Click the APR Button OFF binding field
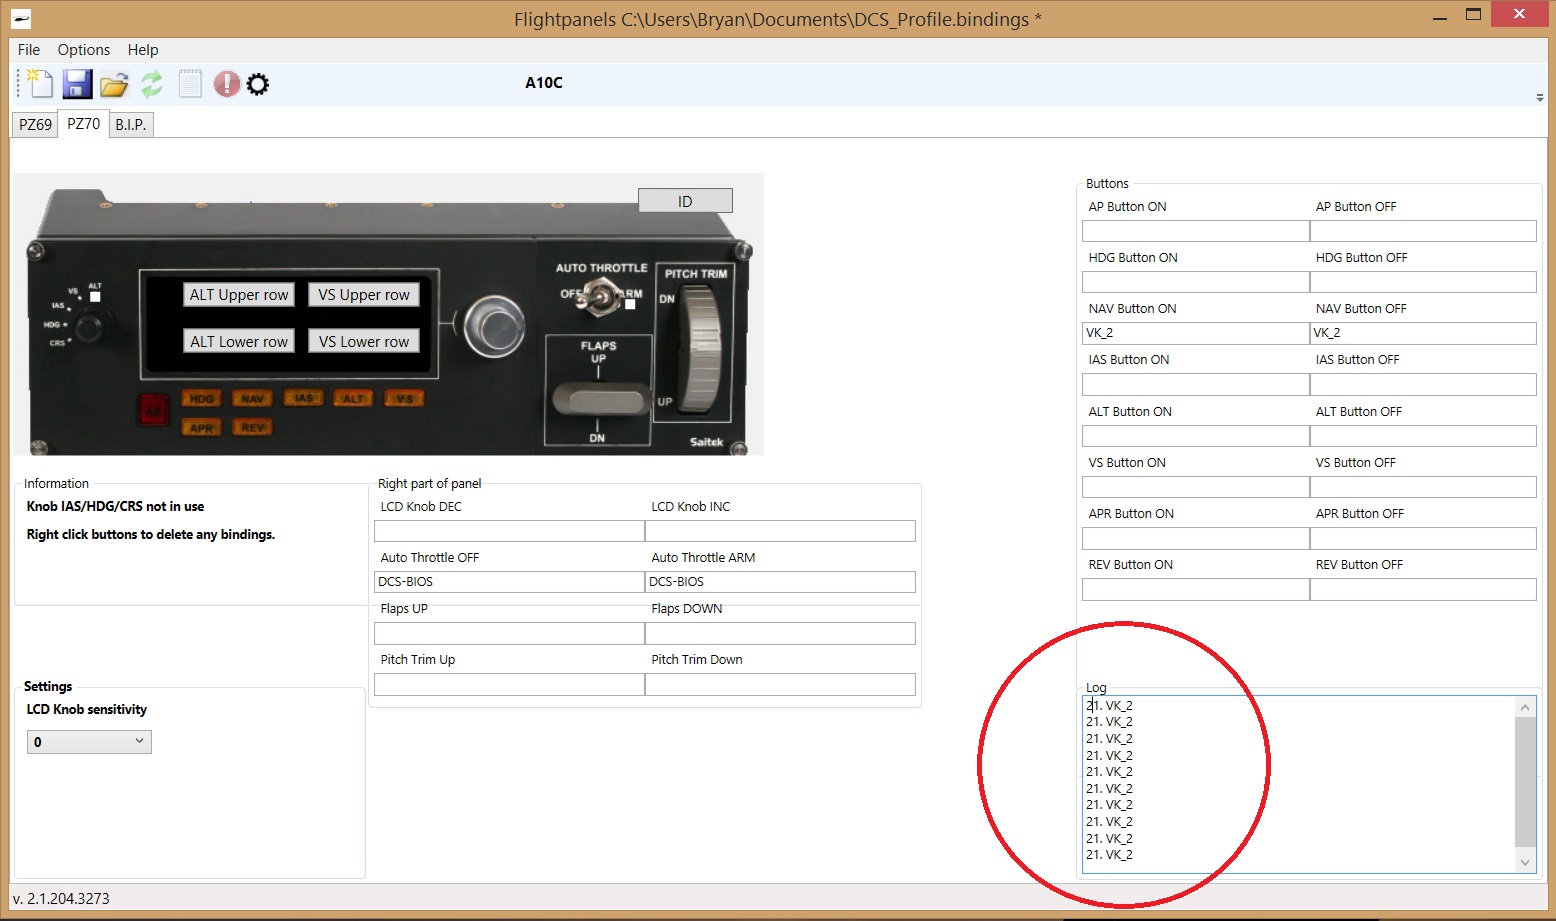This screenshot has height=921, width=1556. coord(1423,538)
